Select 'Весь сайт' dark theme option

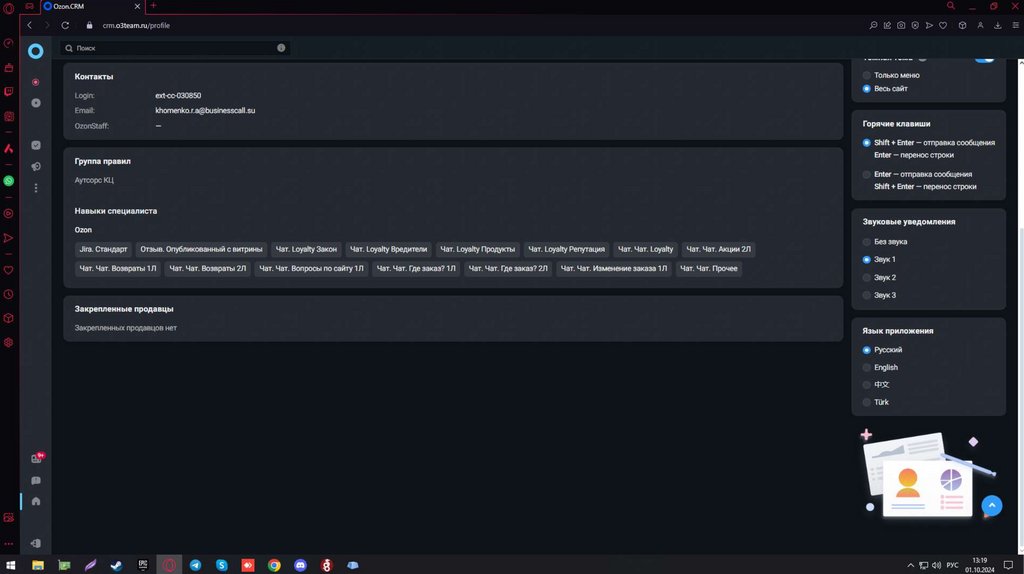coord(885,89)
